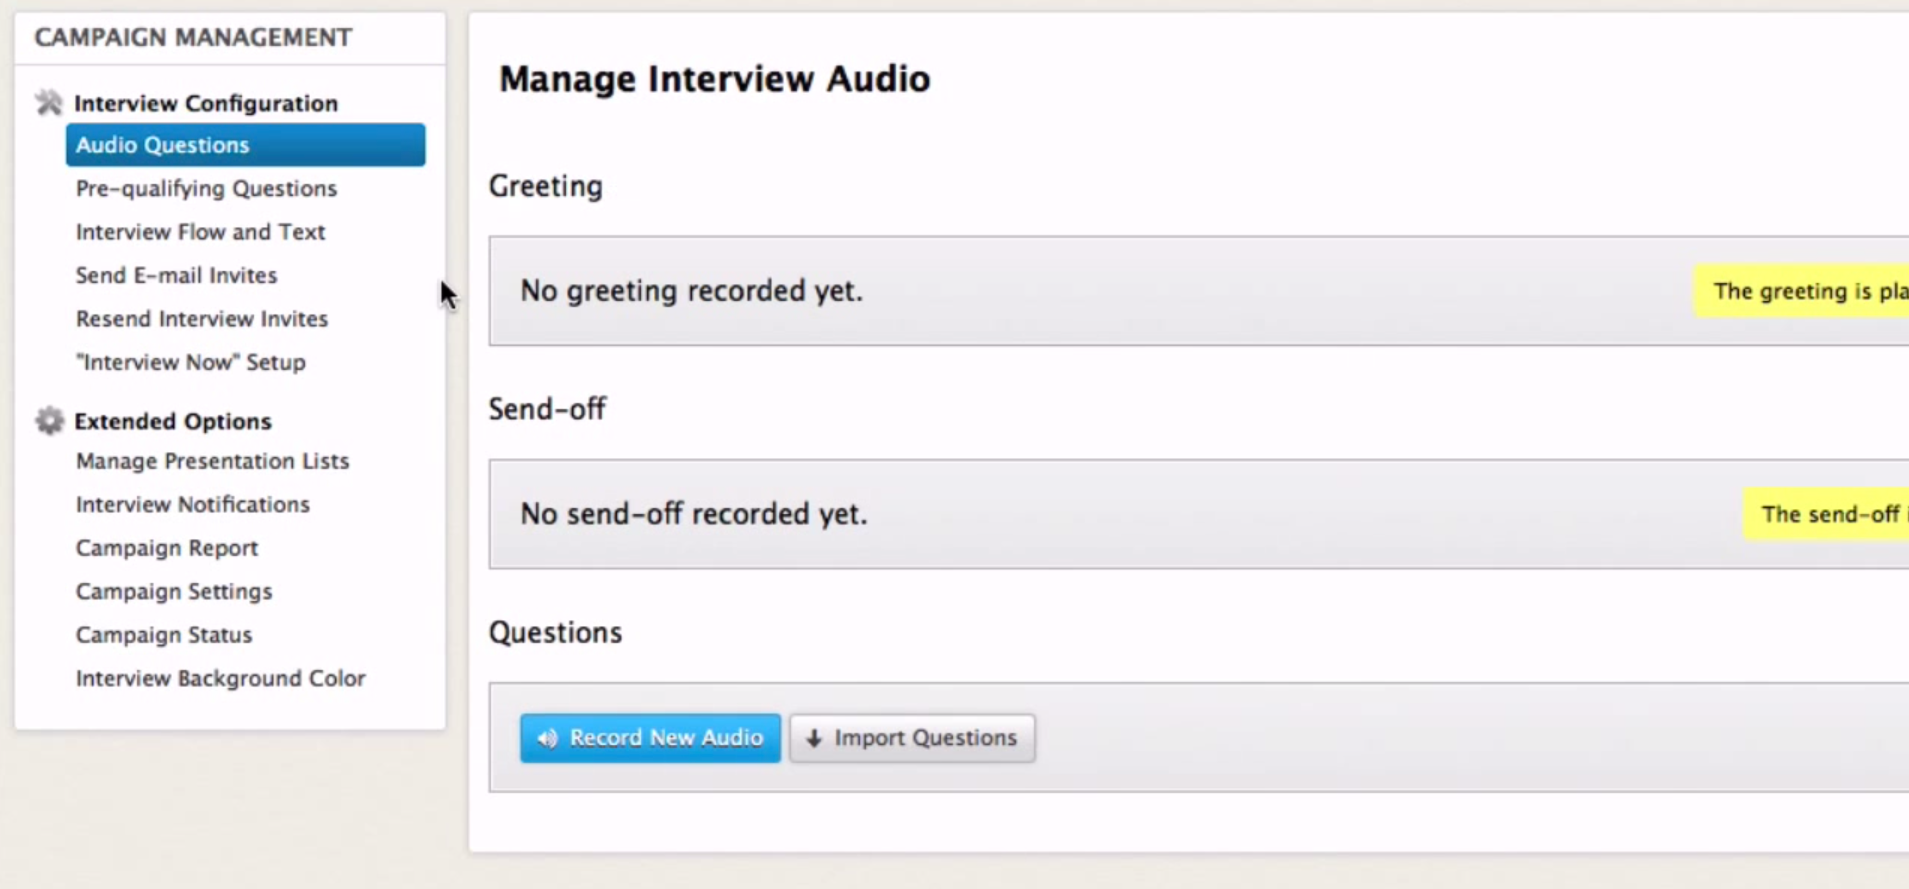Screen dimensions: 1909x889
Task: Select Audio Questions in sidebar
Action: [x=245, y=145]
